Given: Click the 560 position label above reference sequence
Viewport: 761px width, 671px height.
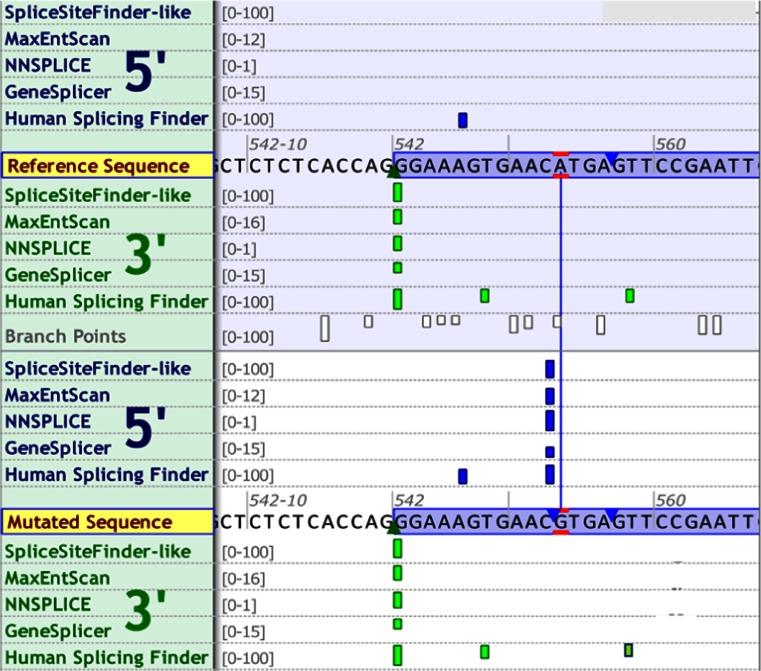Looking at the screenshot, I should tap(669, 143).
